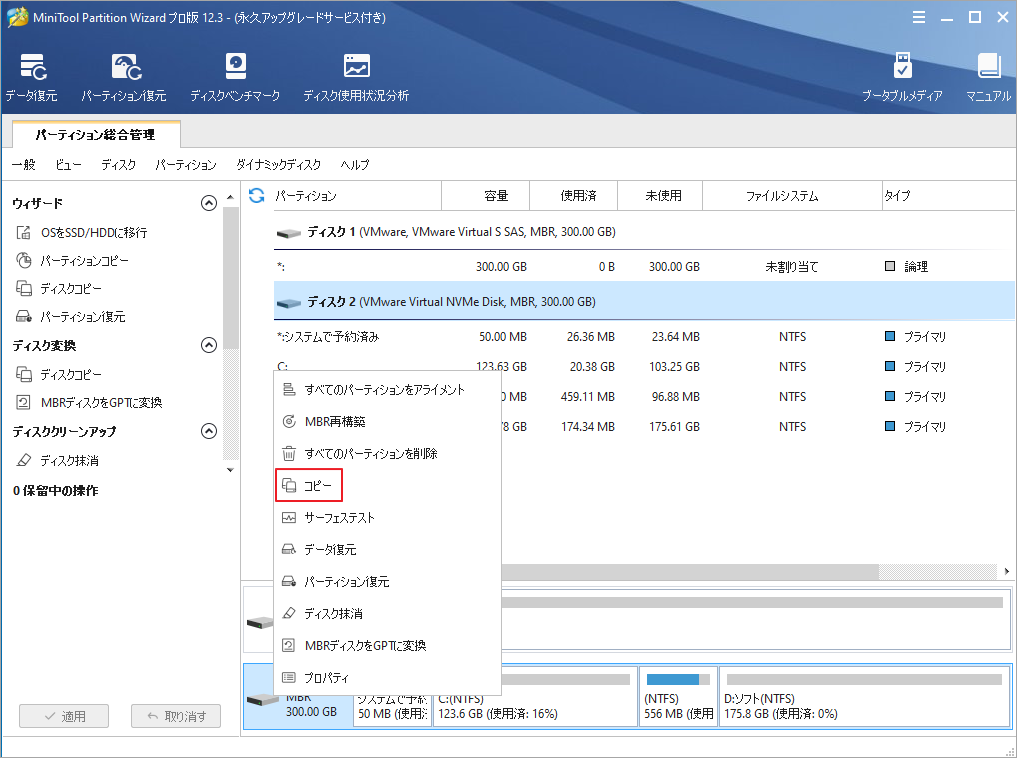Image resolution: width=1017 pixels, height=758 pixels.
Task: Click horizontal scrollbar right arrow in partition list
Action: coord(1006,571)
